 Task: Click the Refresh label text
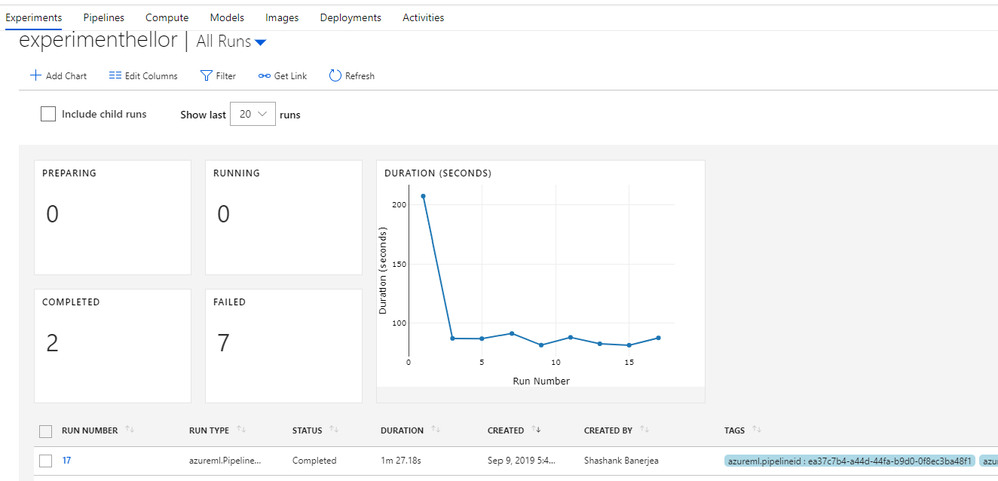pos(360,76)
